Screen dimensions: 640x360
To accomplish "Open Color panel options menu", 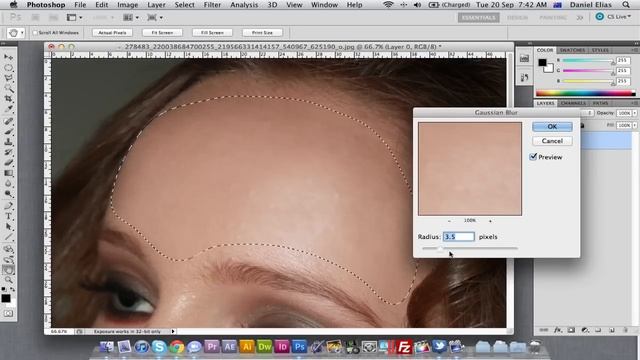I will click(634, 50).
